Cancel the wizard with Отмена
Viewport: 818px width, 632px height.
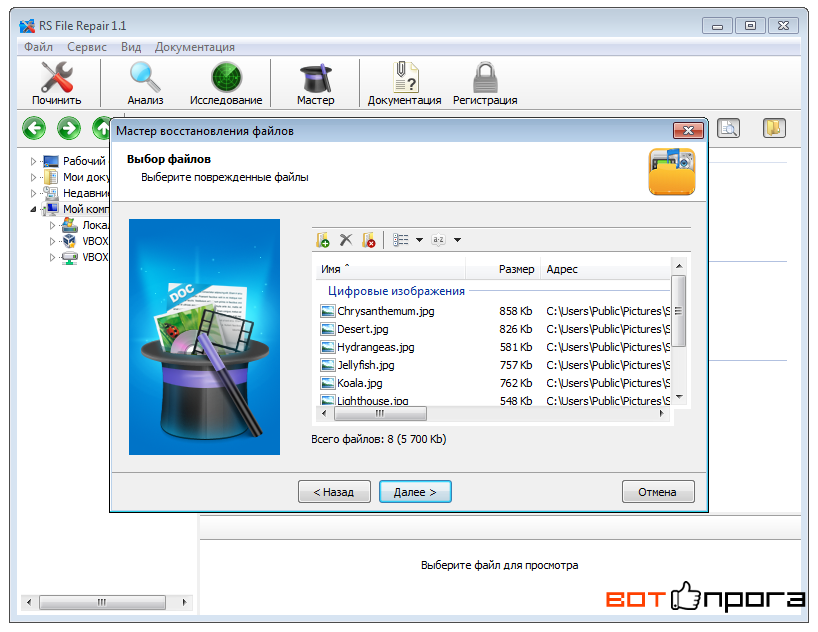[x=658, y=492]
